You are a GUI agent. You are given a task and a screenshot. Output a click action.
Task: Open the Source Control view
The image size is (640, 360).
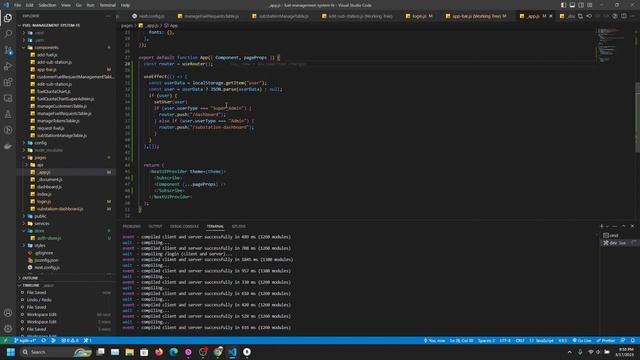(x=8, y=50)
